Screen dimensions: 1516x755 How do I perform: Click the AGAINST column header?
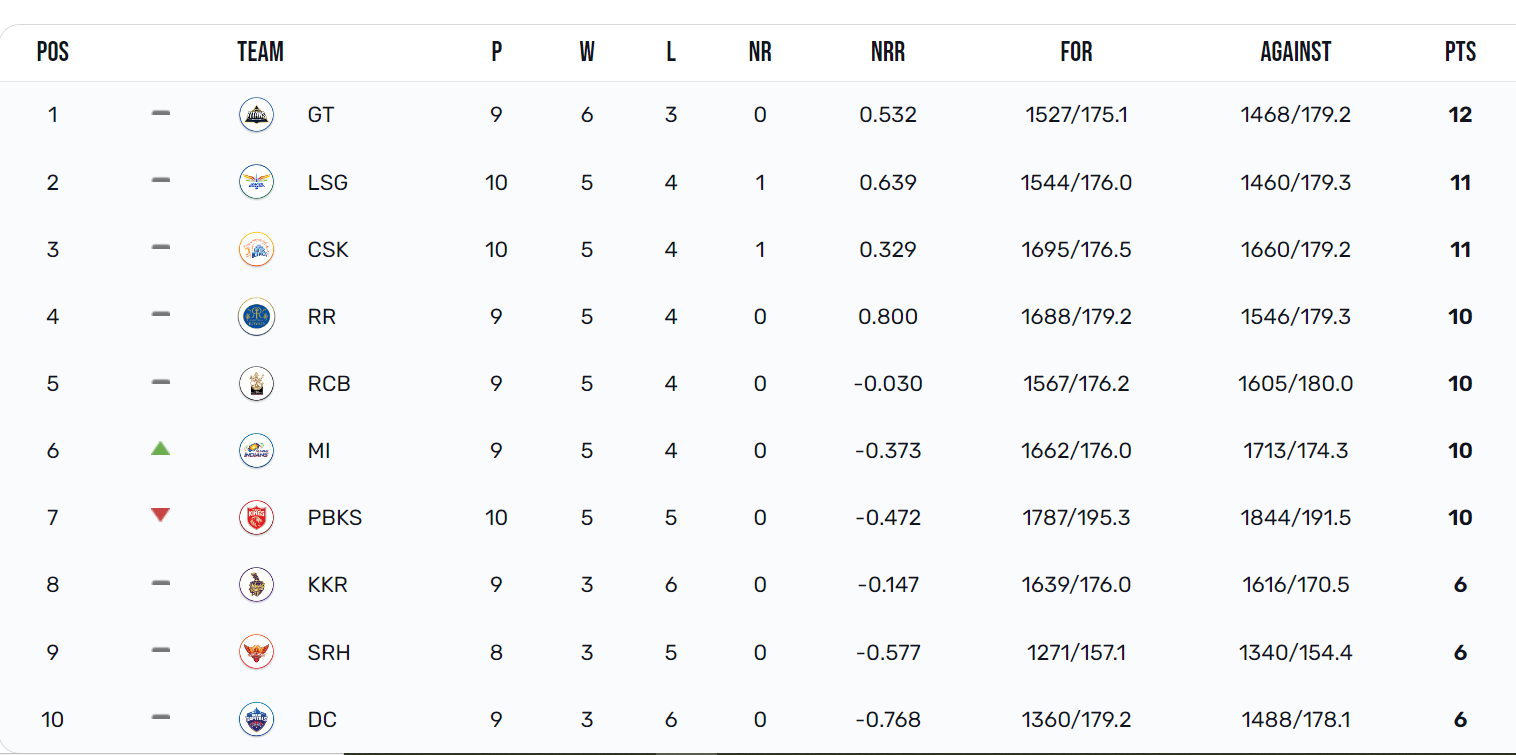tap(1295, 52)
